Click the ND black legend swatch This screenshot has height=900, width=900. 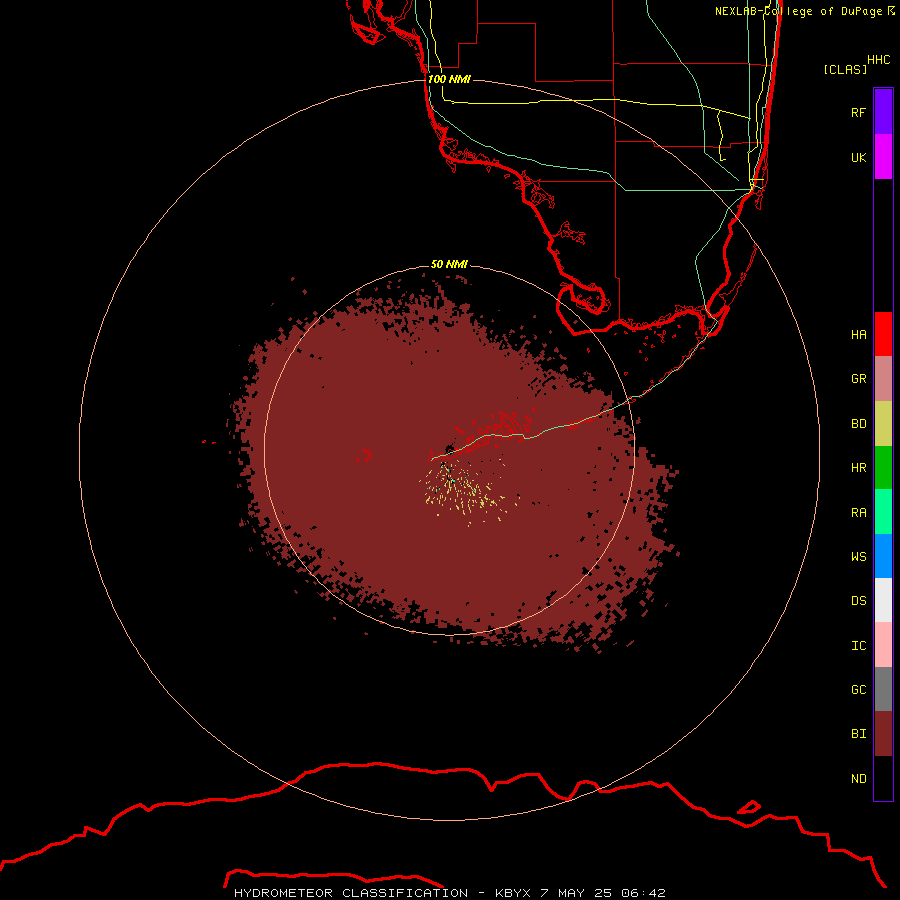pyautogui.click(x=883, y=778)
